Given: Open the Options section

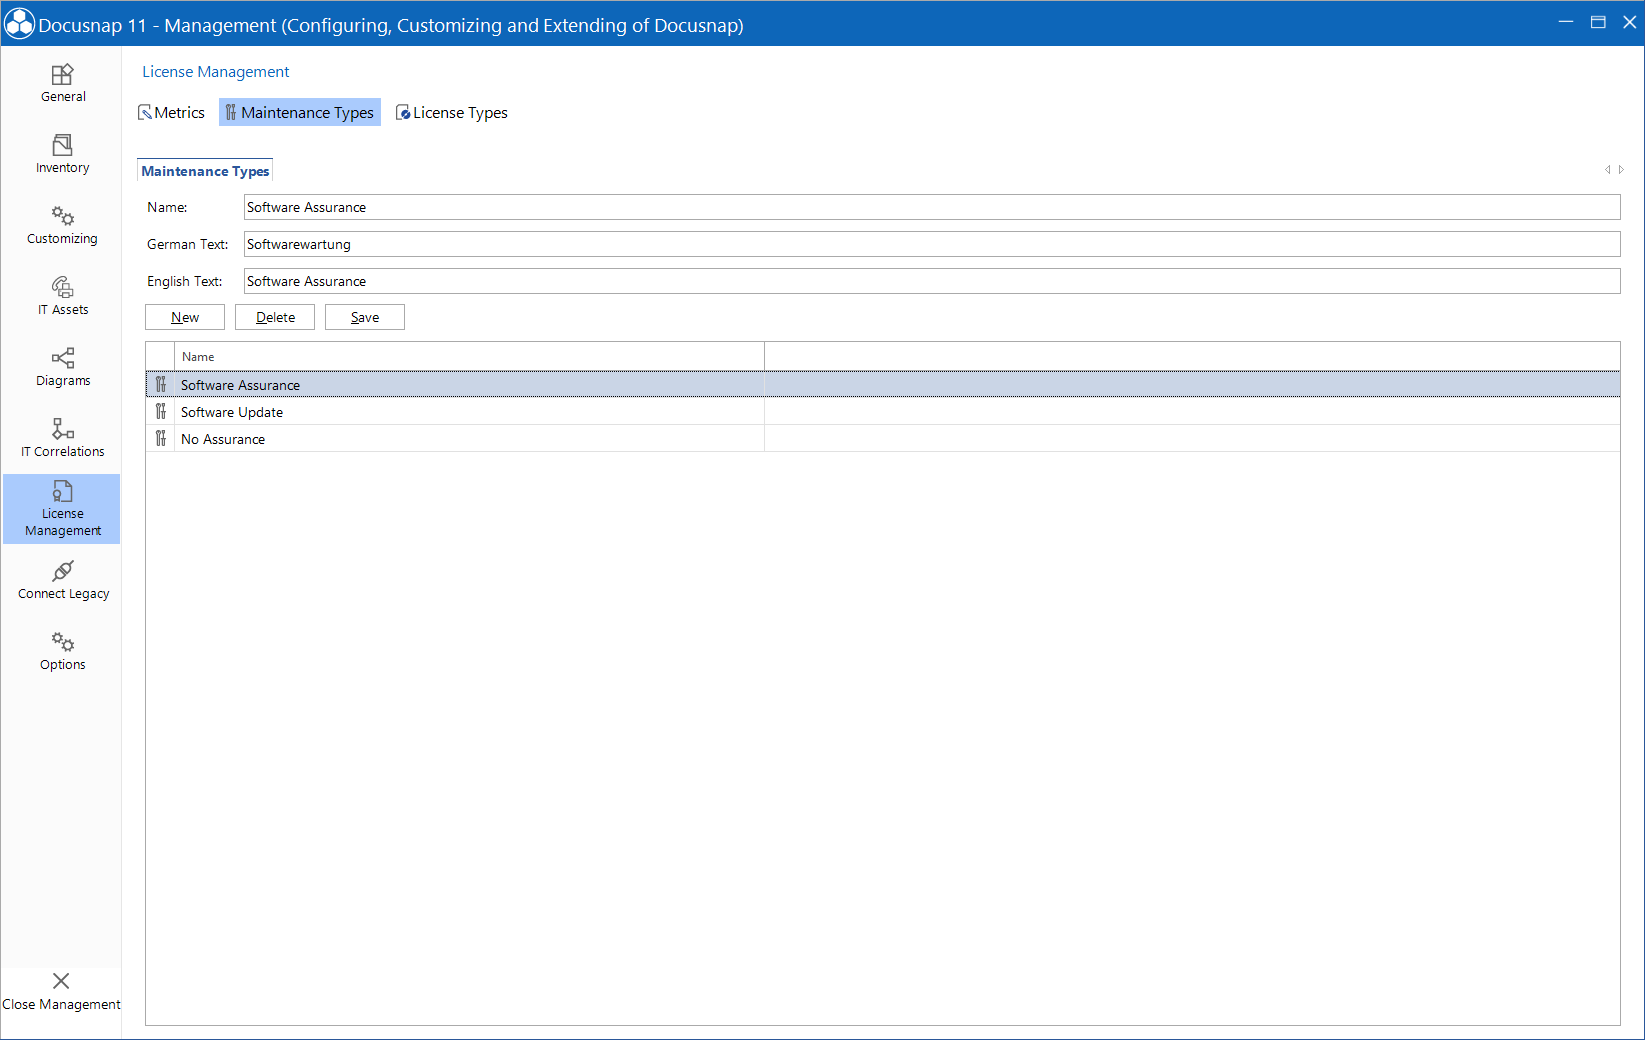Looking at the screenshot, I should (62, 649).
